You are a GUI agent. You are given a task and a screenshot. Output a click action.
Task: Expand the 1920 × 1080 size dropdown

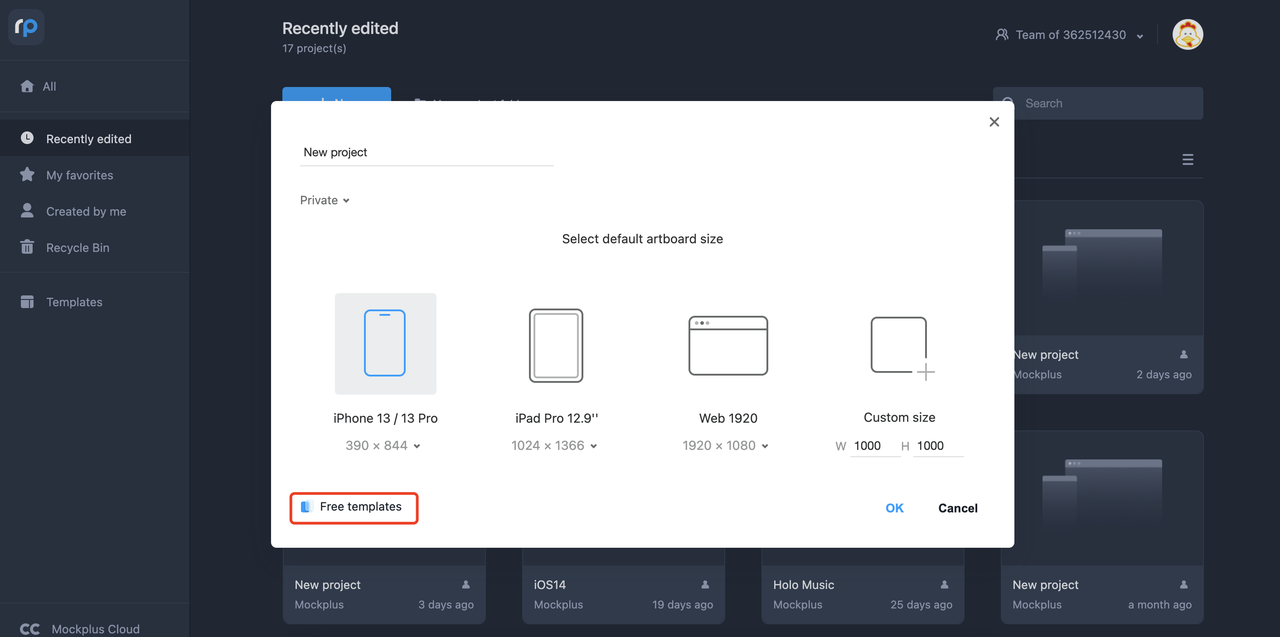(x=726, y=446)
